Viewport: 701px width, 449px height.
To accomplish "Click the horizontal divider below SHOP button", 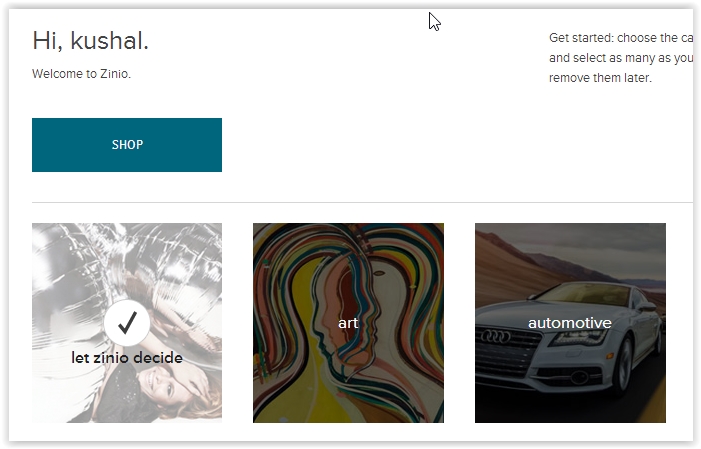I will (362, 203).
